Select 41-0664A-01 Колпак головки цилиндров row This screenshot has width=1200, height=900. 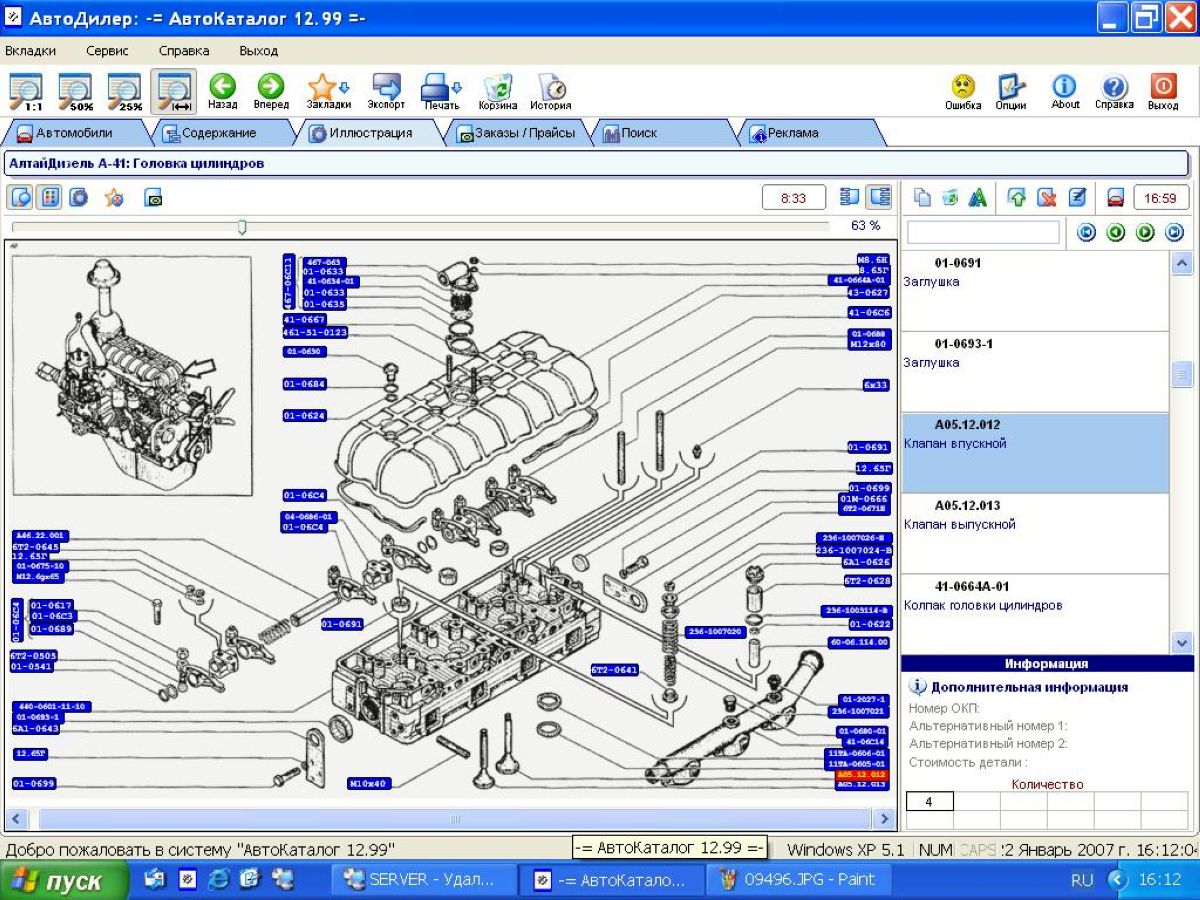(1035, 613)
